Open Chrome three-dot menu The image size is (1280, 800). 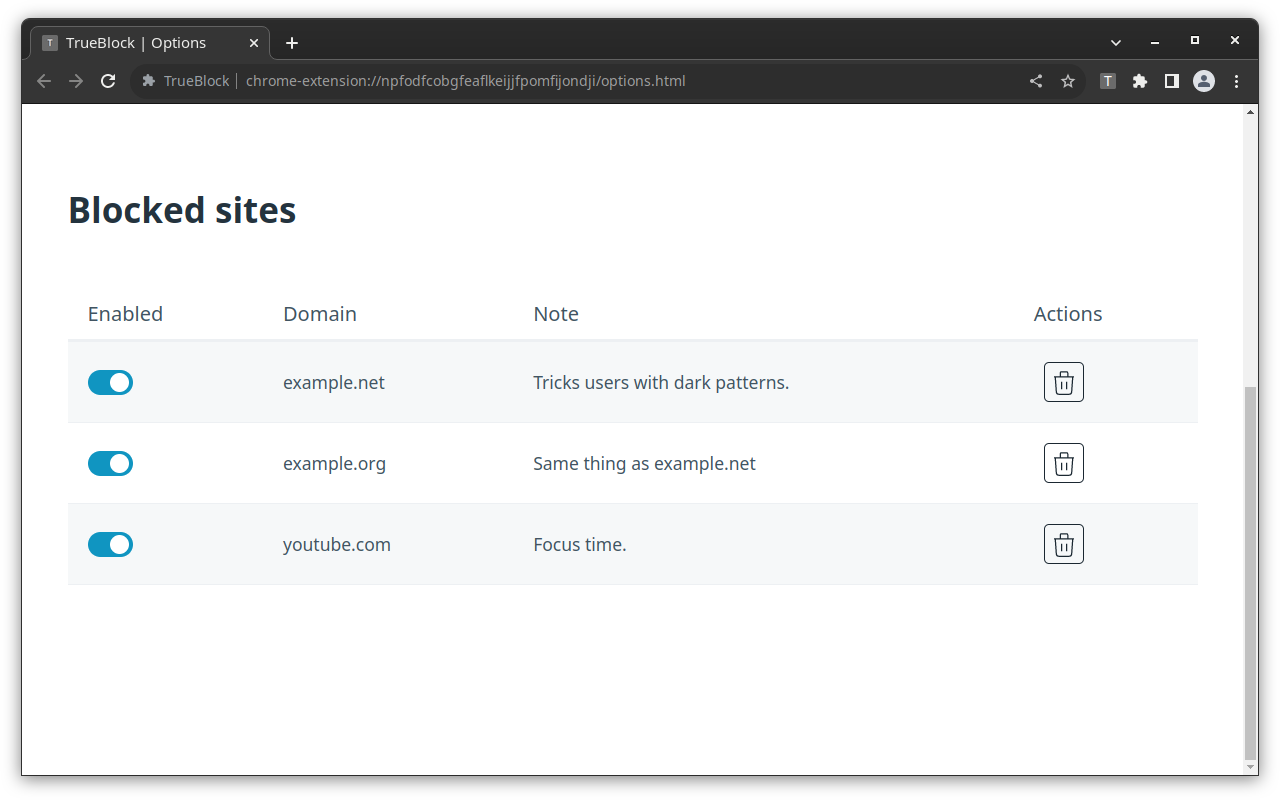pyautogui.click(x=1236, y=81)
